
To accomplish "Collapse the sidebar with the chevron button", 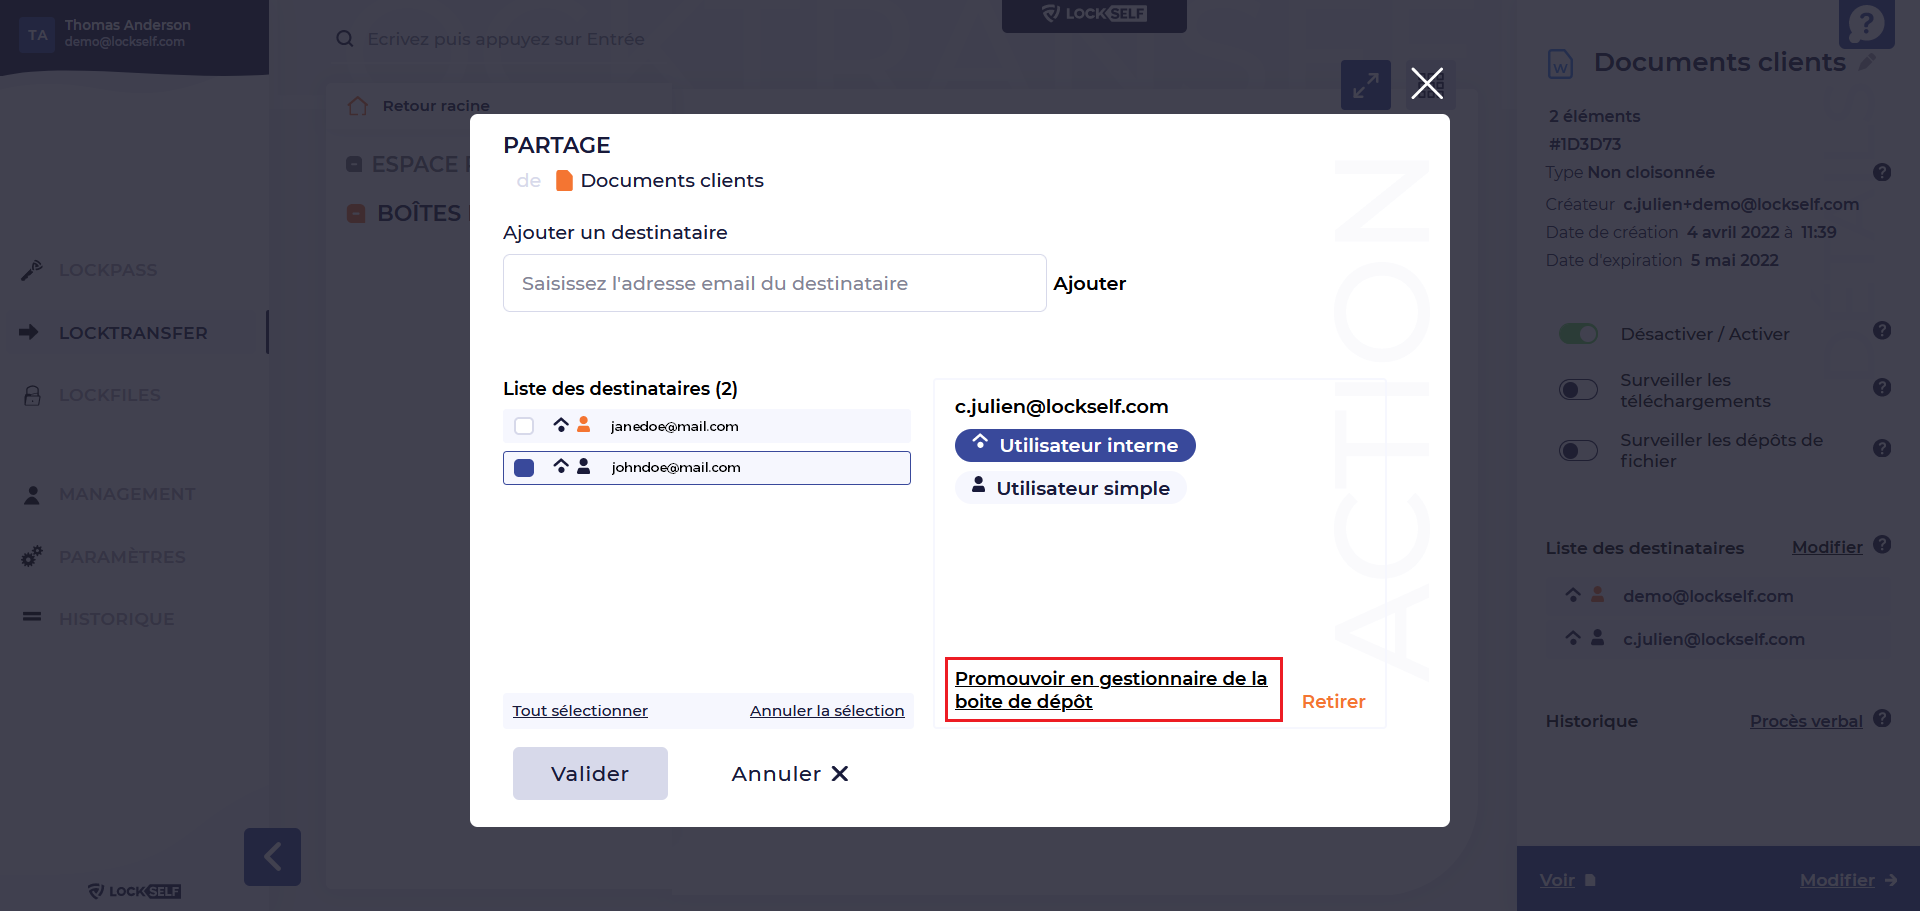I will click(x=272, y=856).
